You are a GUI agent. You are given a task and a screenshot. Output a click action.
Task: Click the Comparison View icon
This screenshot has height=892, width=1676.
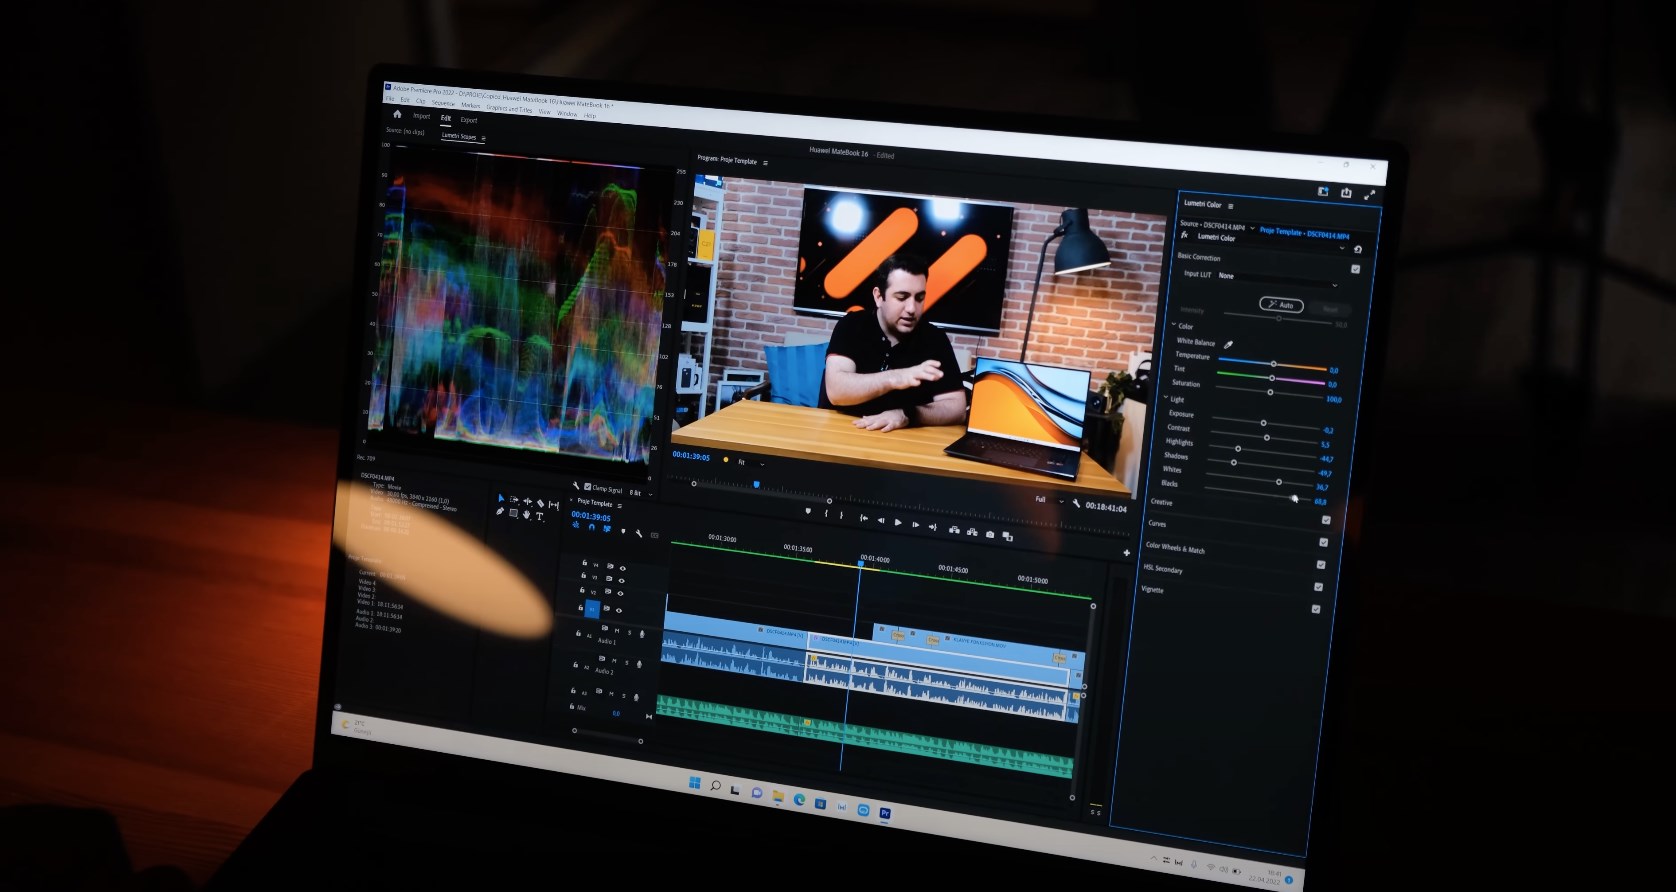(x=1007, y=536)
